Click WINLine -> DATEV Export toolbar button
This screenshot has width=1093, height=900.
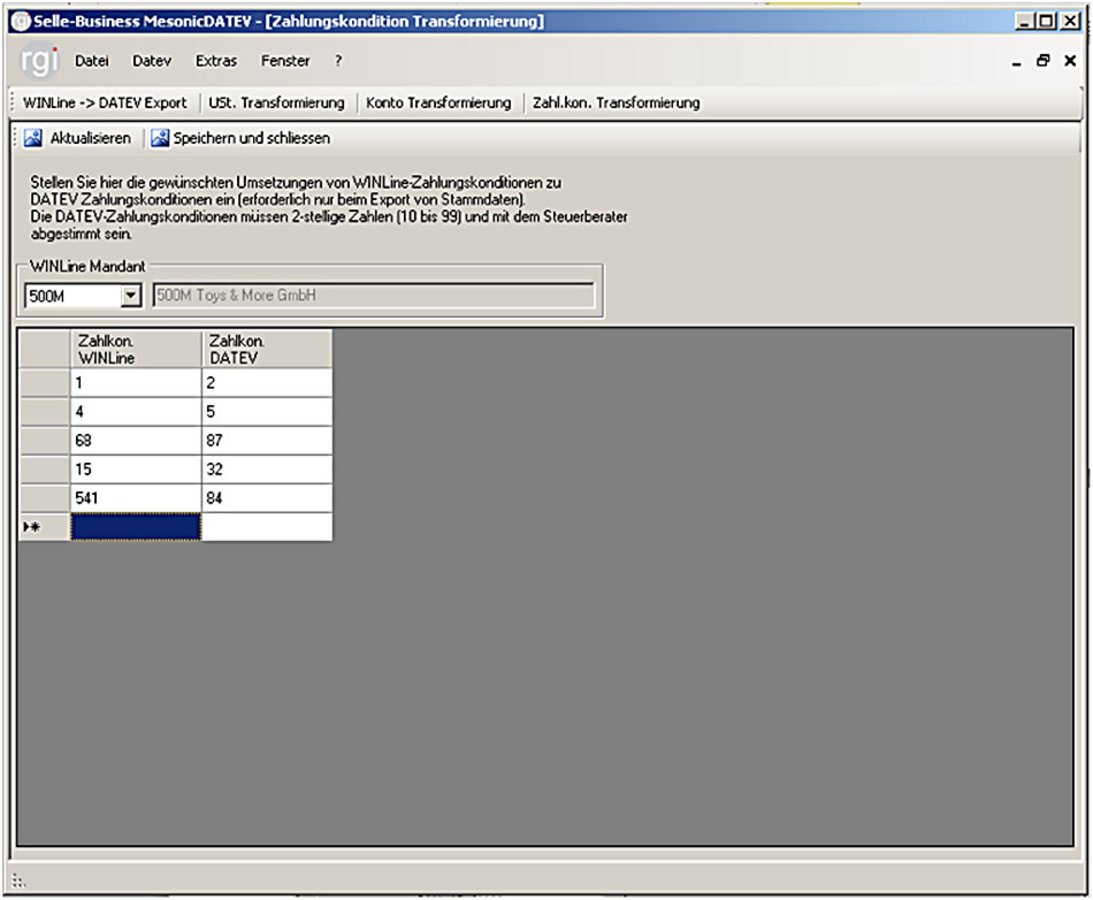(104, 102)
